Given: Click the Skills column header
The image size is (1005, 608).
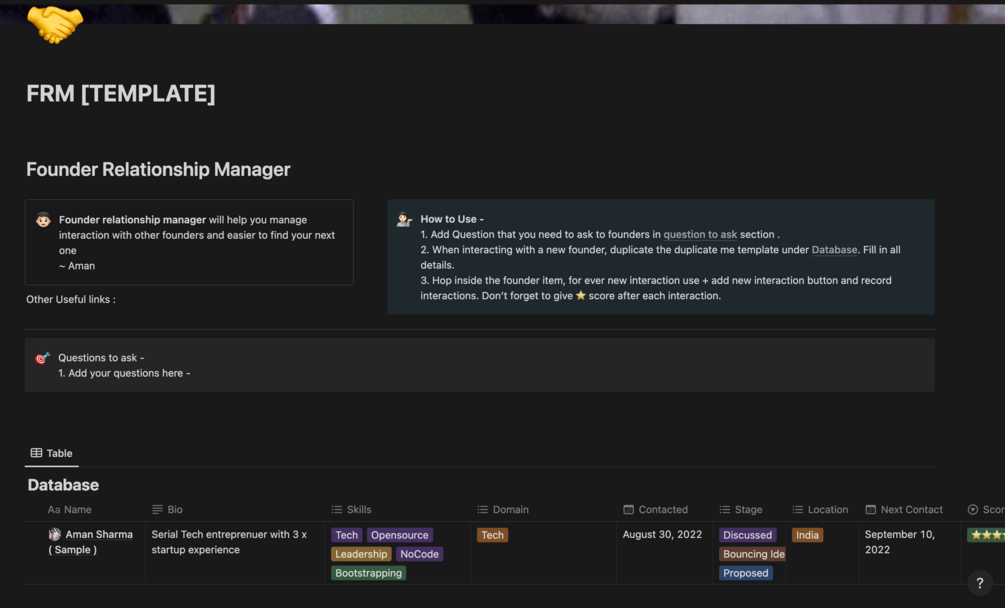Looking at the screenshot, I should click(351, 509).
